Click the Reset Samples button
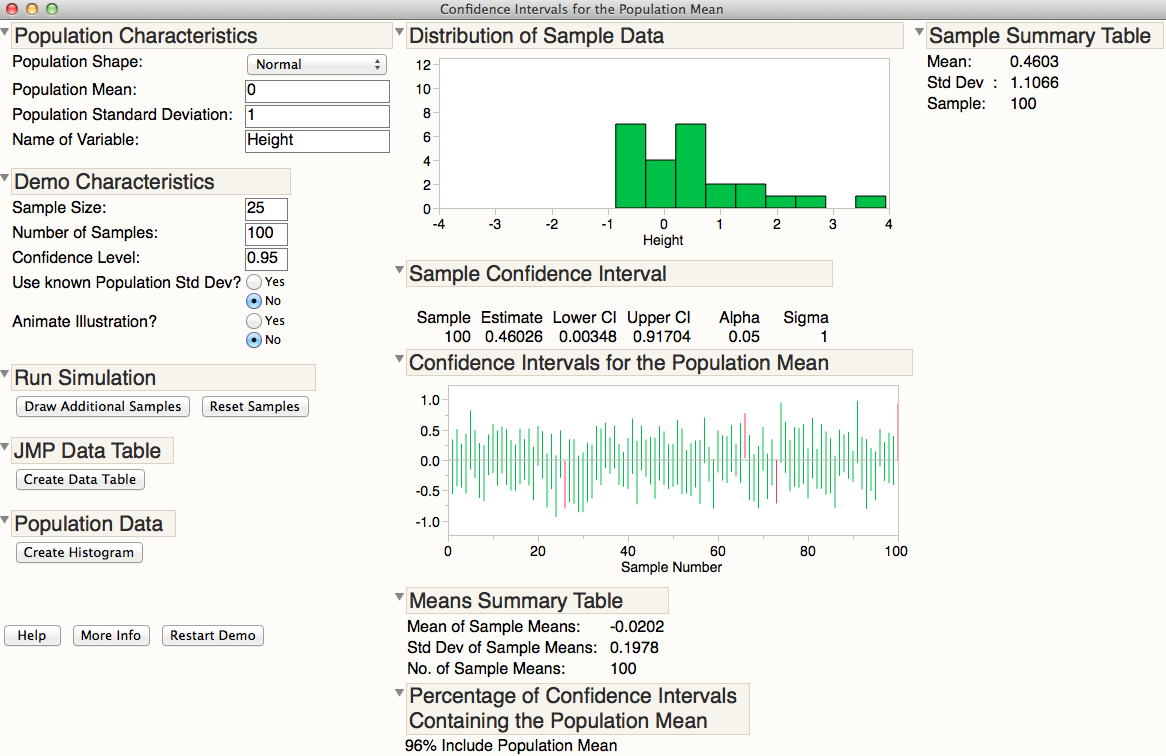Viewport: 1166px width, 756px height. pyautogui.click(x=255, y=406)
